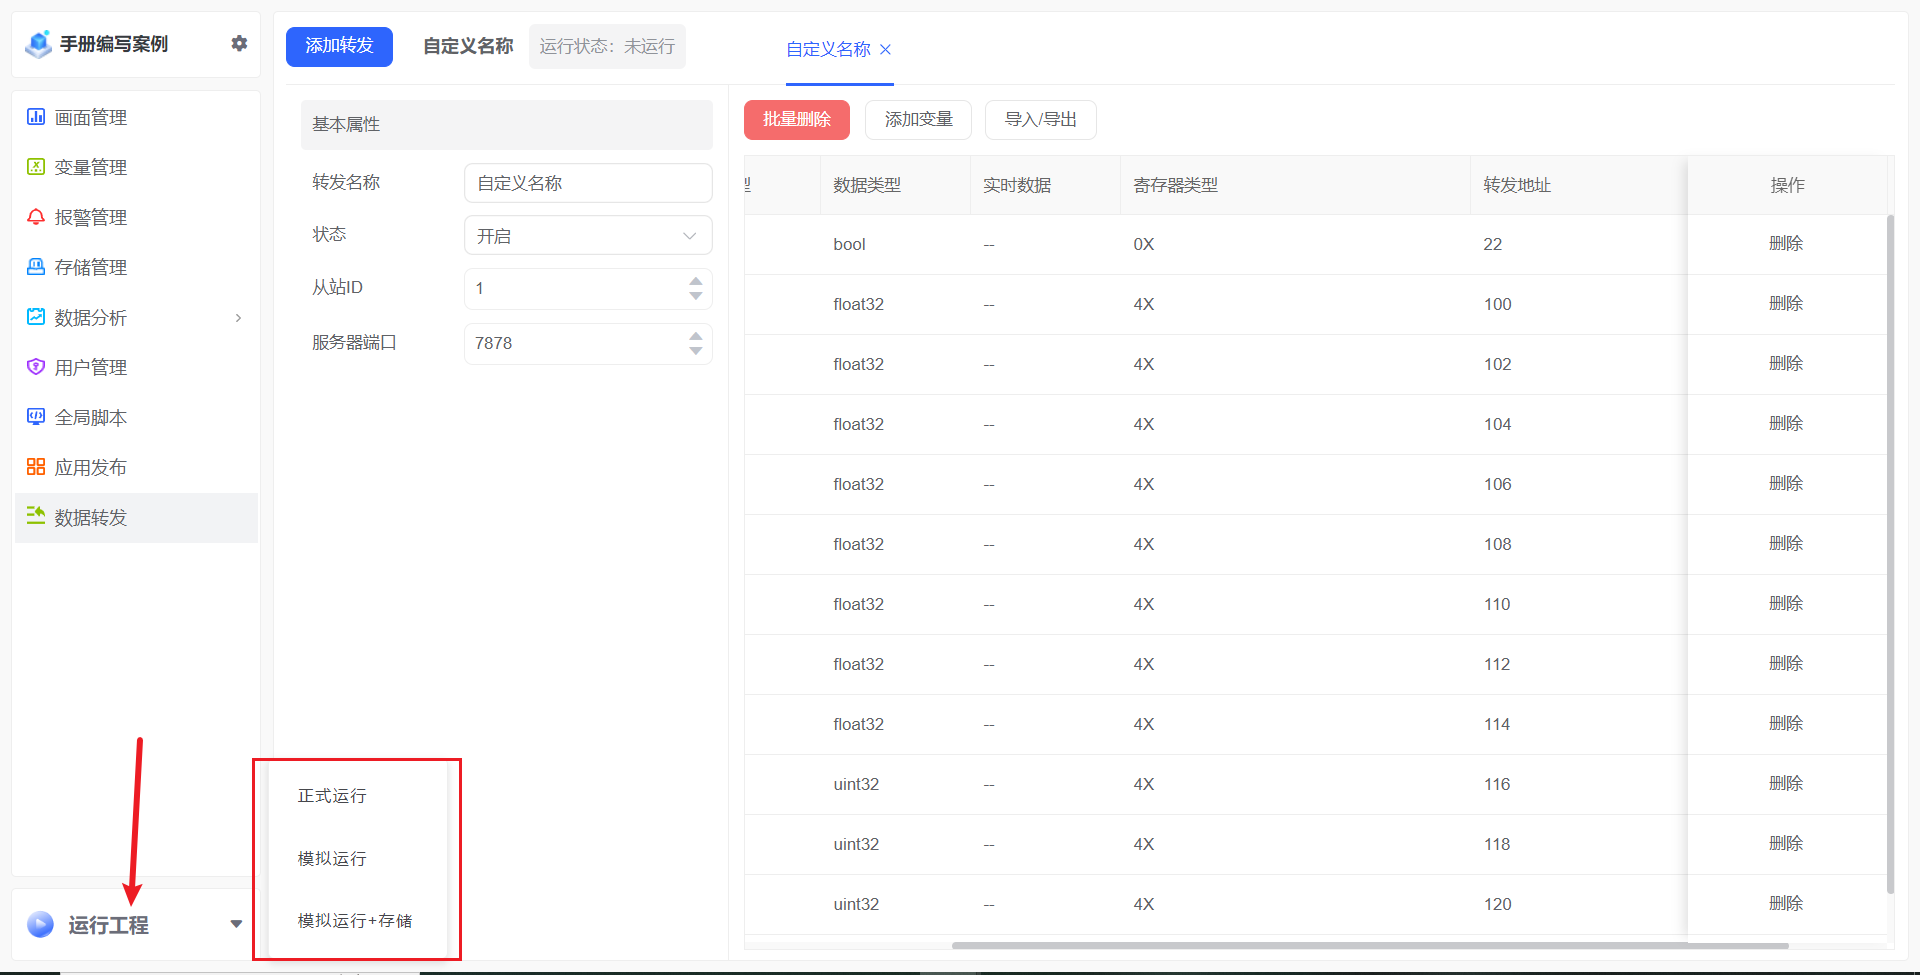
Task: Click the 用户管理 shield icon
Action: [x=36, y=367]
